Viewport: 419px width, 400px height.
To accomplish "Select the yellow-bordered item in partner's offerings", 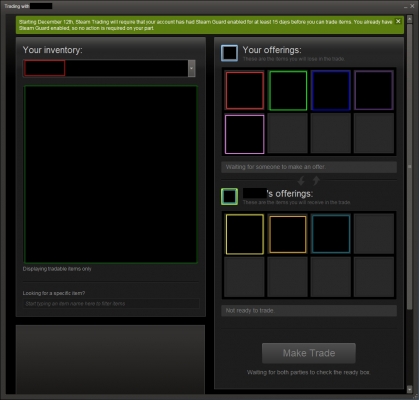I will (x=245, y=234).
